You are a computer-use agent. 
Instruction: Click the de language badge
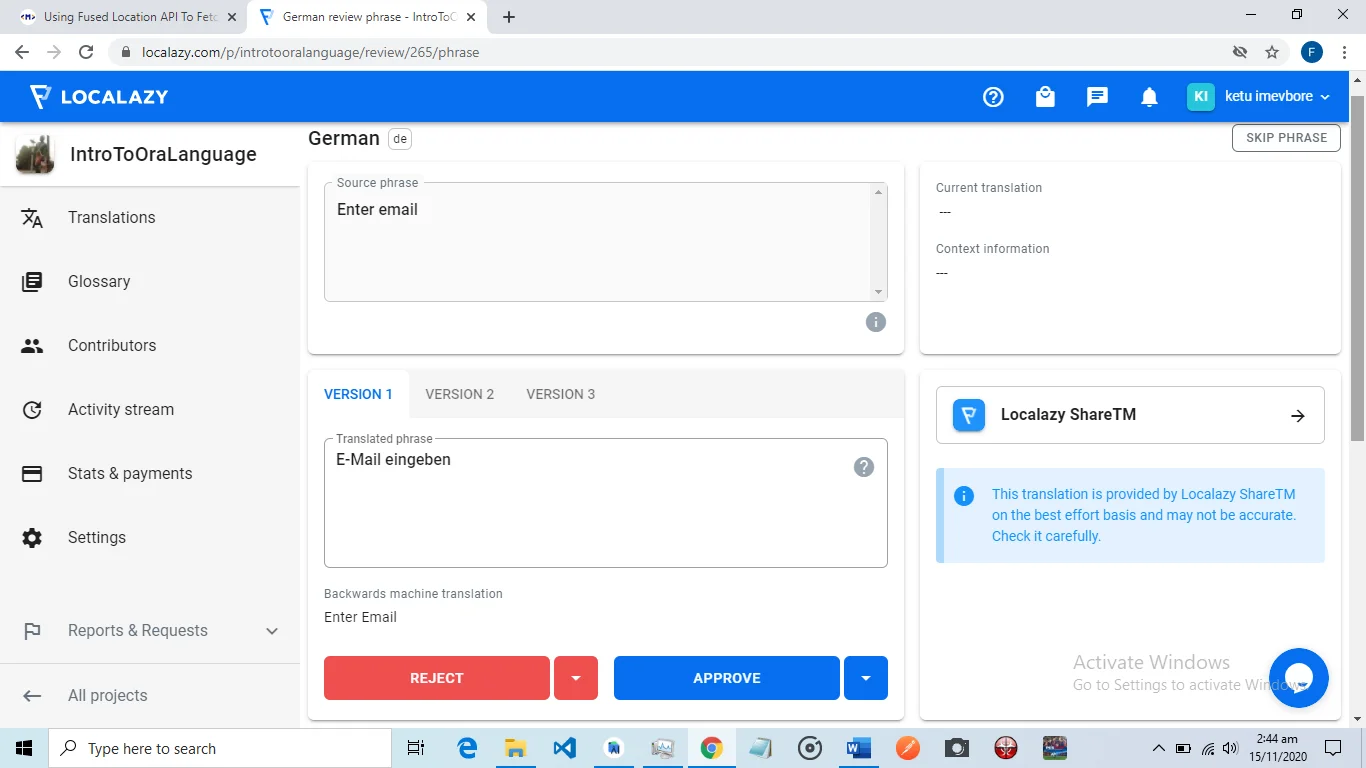(400, 139)
